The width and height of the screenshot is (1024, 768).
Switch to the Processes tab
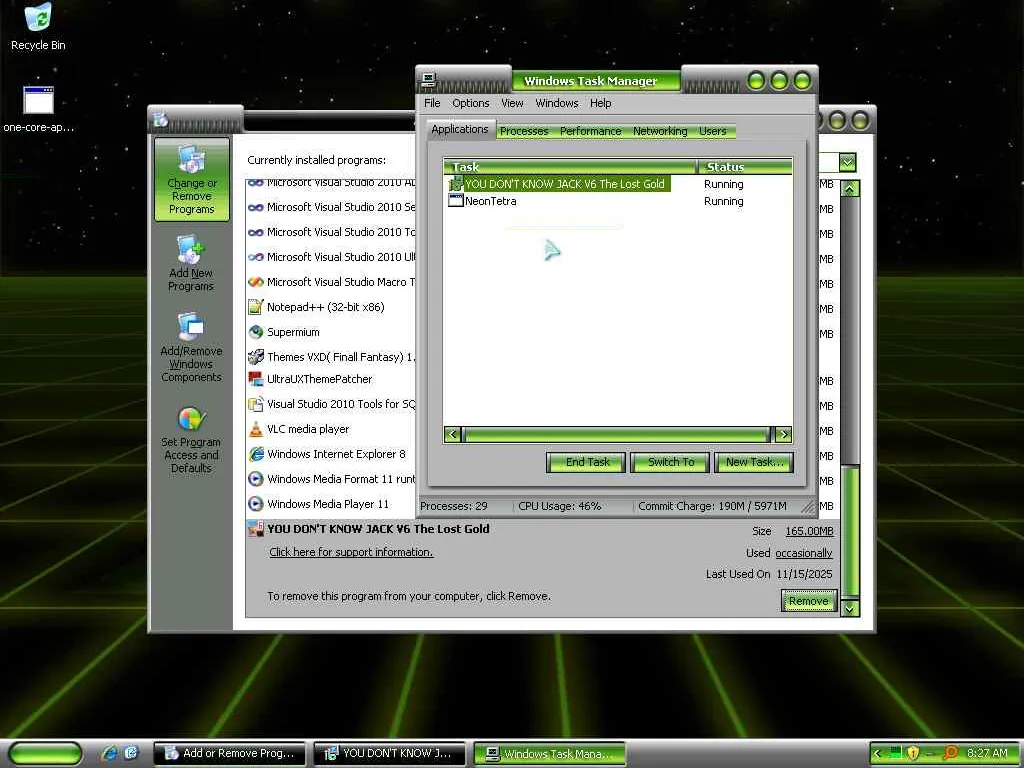[524, 131]
